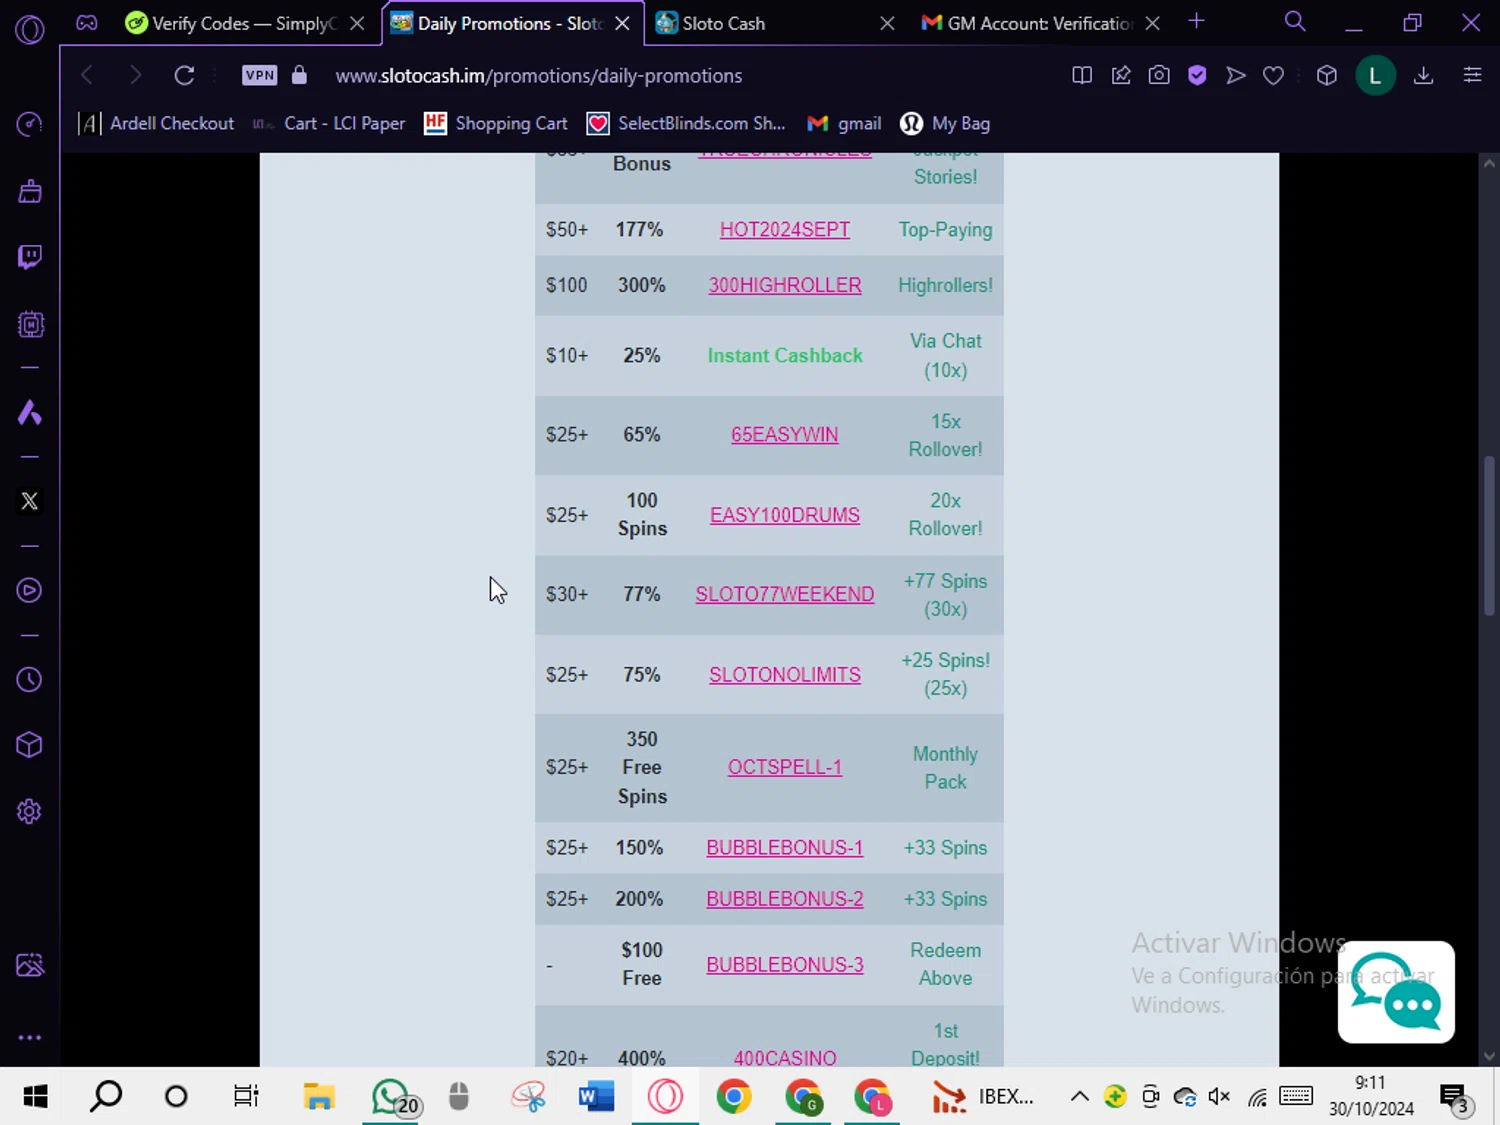1500x1125 pixels.
Task: Open Player icon in sidebar
Action: click(30, 591)
